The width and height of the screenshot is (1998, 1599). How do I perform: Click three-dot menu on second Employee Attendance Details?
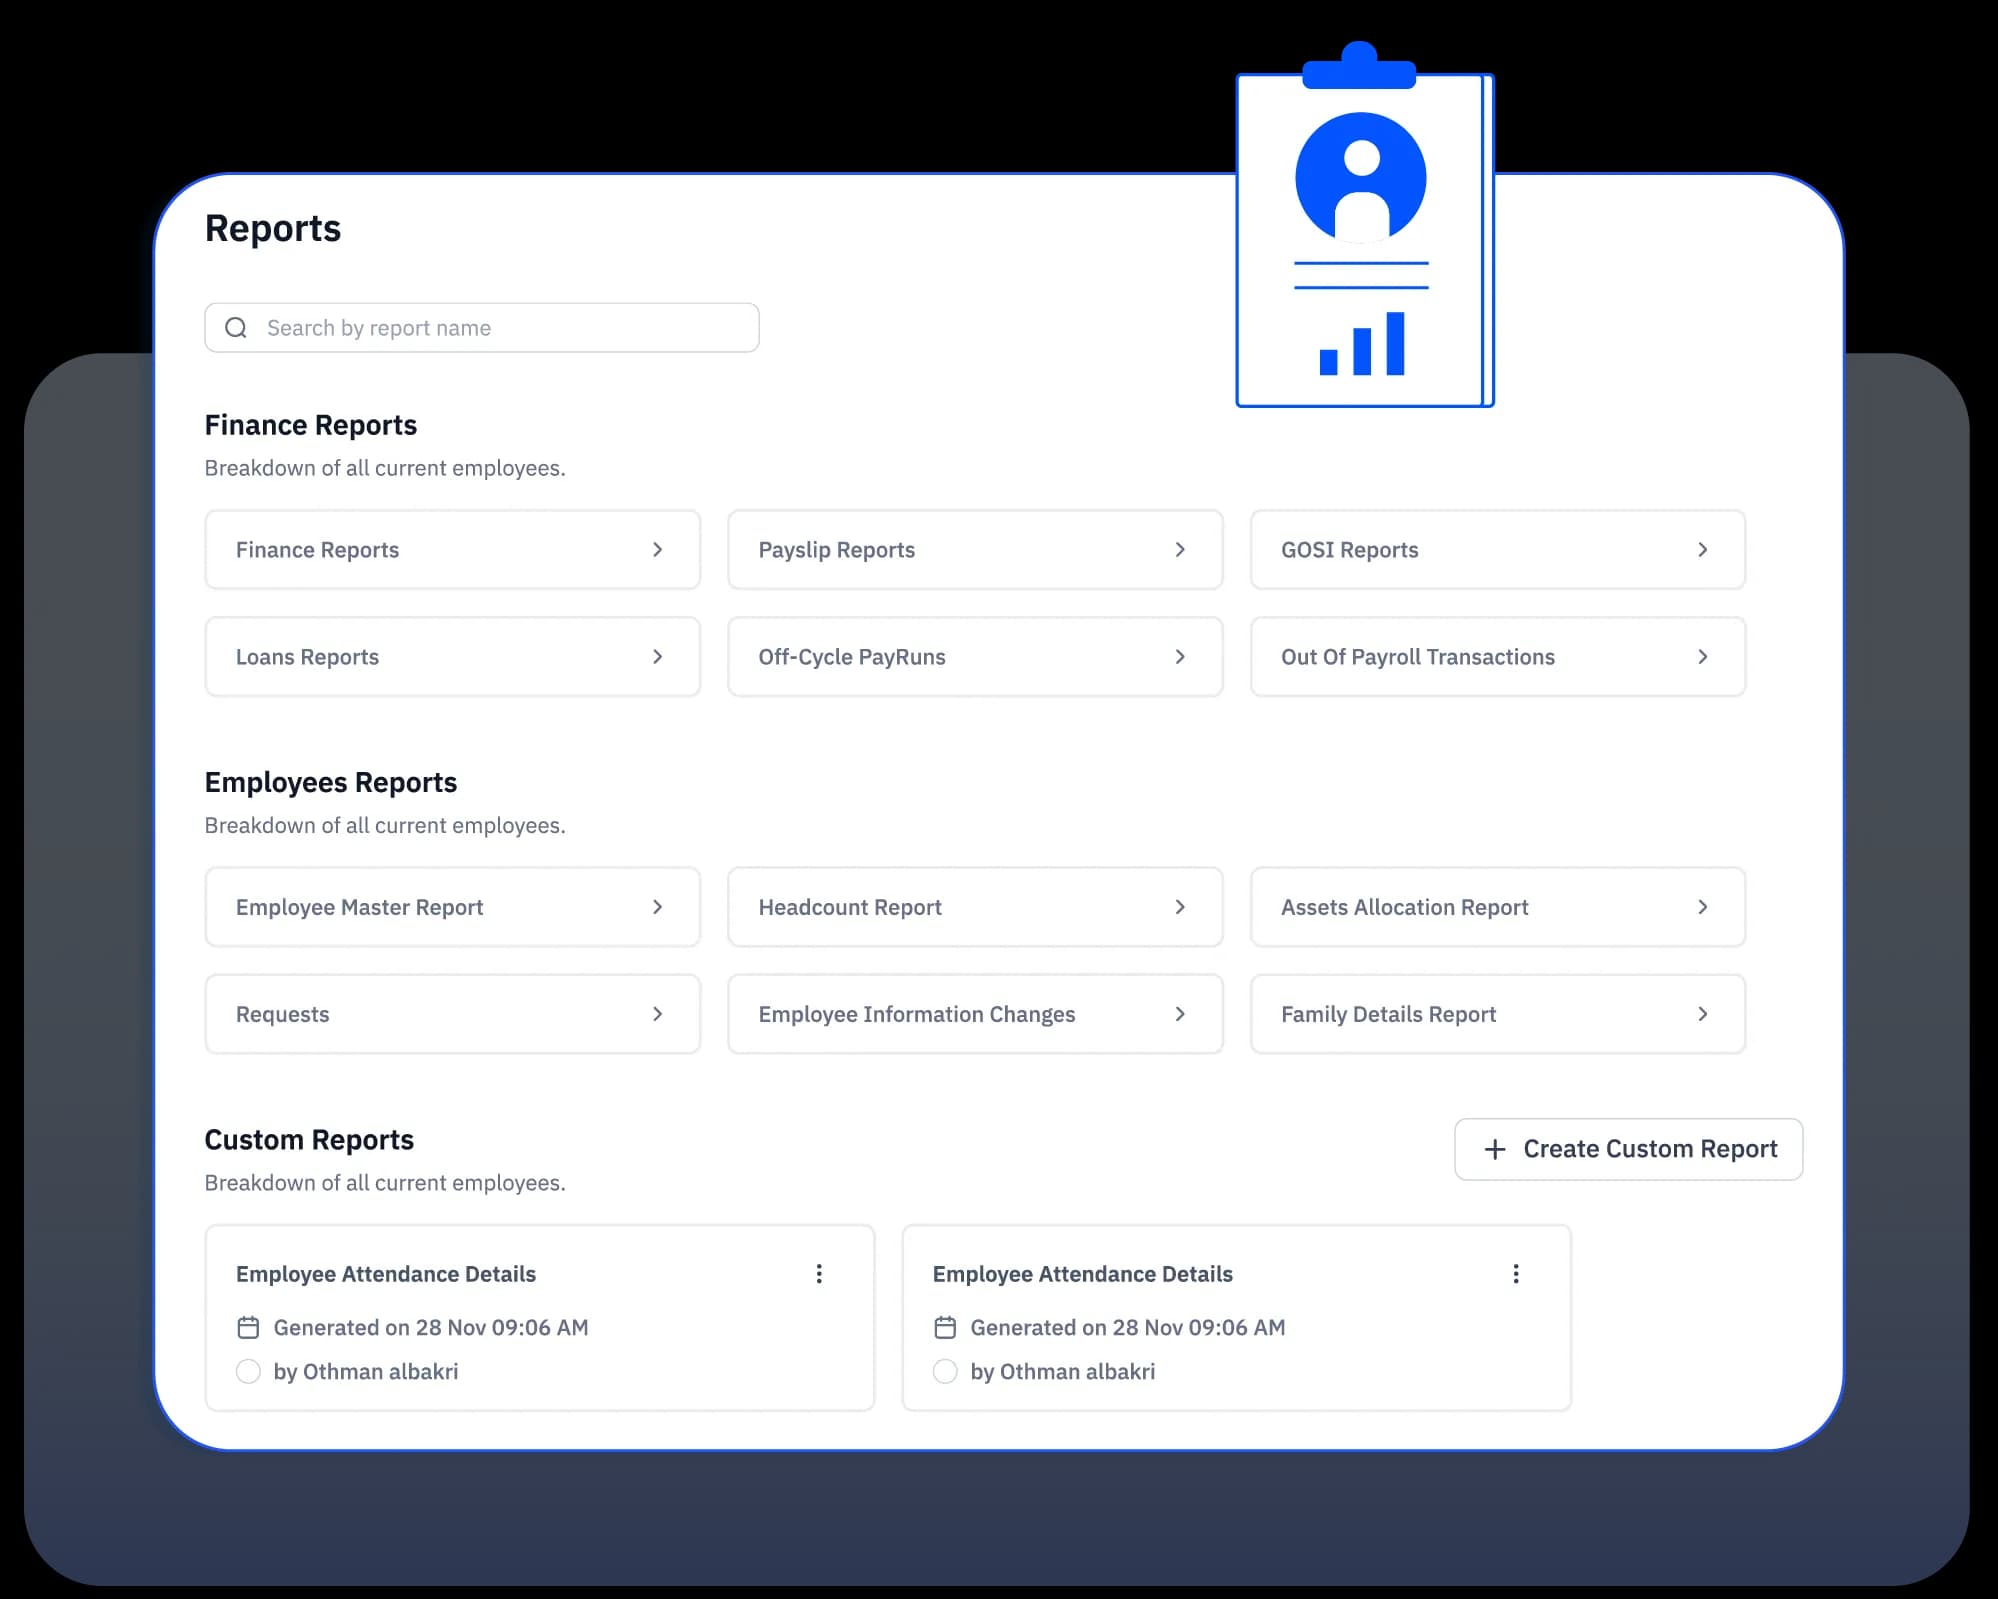pyautogui.click(x=1515, y=1273)
